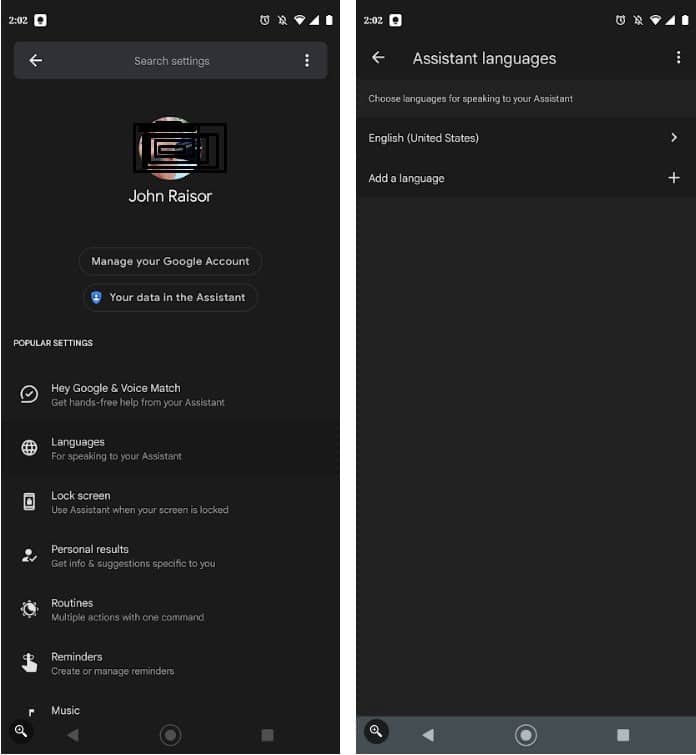This screenshot has width=696, height=755.
Task: Tap shield icon in Your data button
Action: pyautogui.click(x=96, y=298)
